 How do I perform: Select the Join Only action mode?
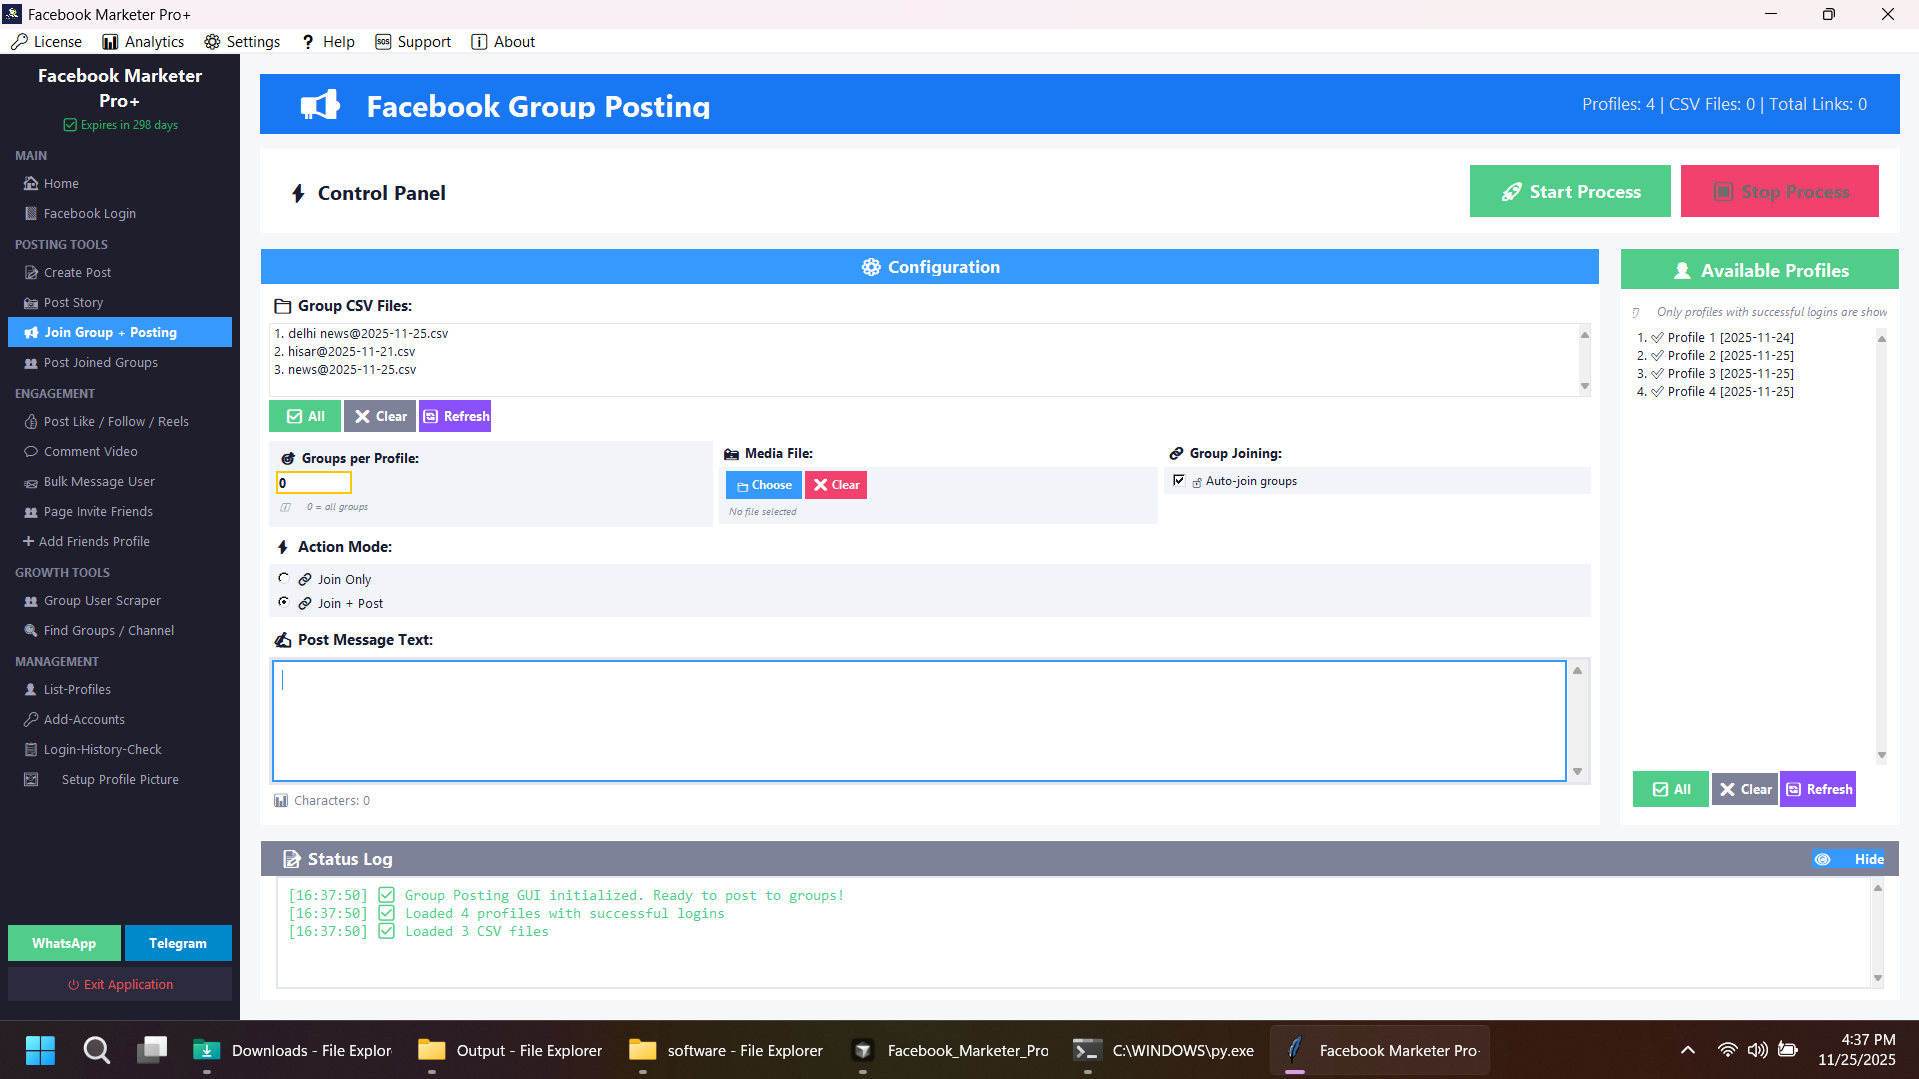tap(284, 578)
